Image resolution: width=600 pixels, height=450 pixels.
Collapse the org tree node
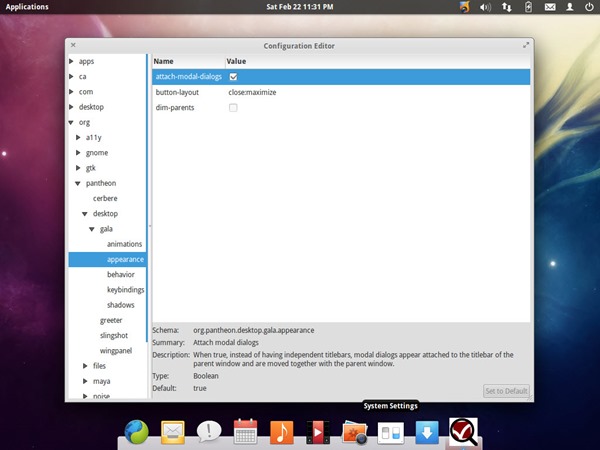click(x=71, y=122)
